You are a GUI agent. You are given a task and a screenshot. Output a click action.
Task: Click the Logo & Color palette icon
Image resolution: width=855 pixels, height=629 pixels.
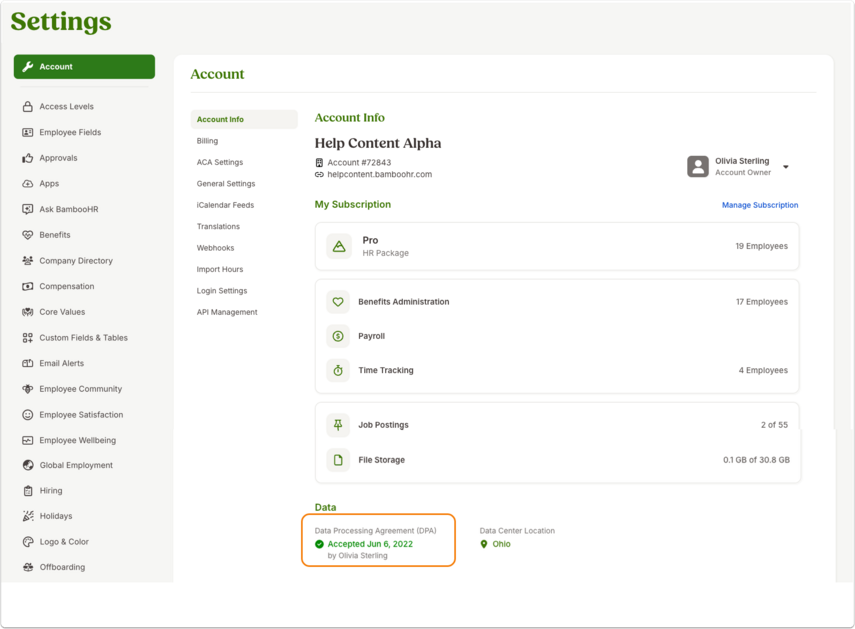pos(28,542)
